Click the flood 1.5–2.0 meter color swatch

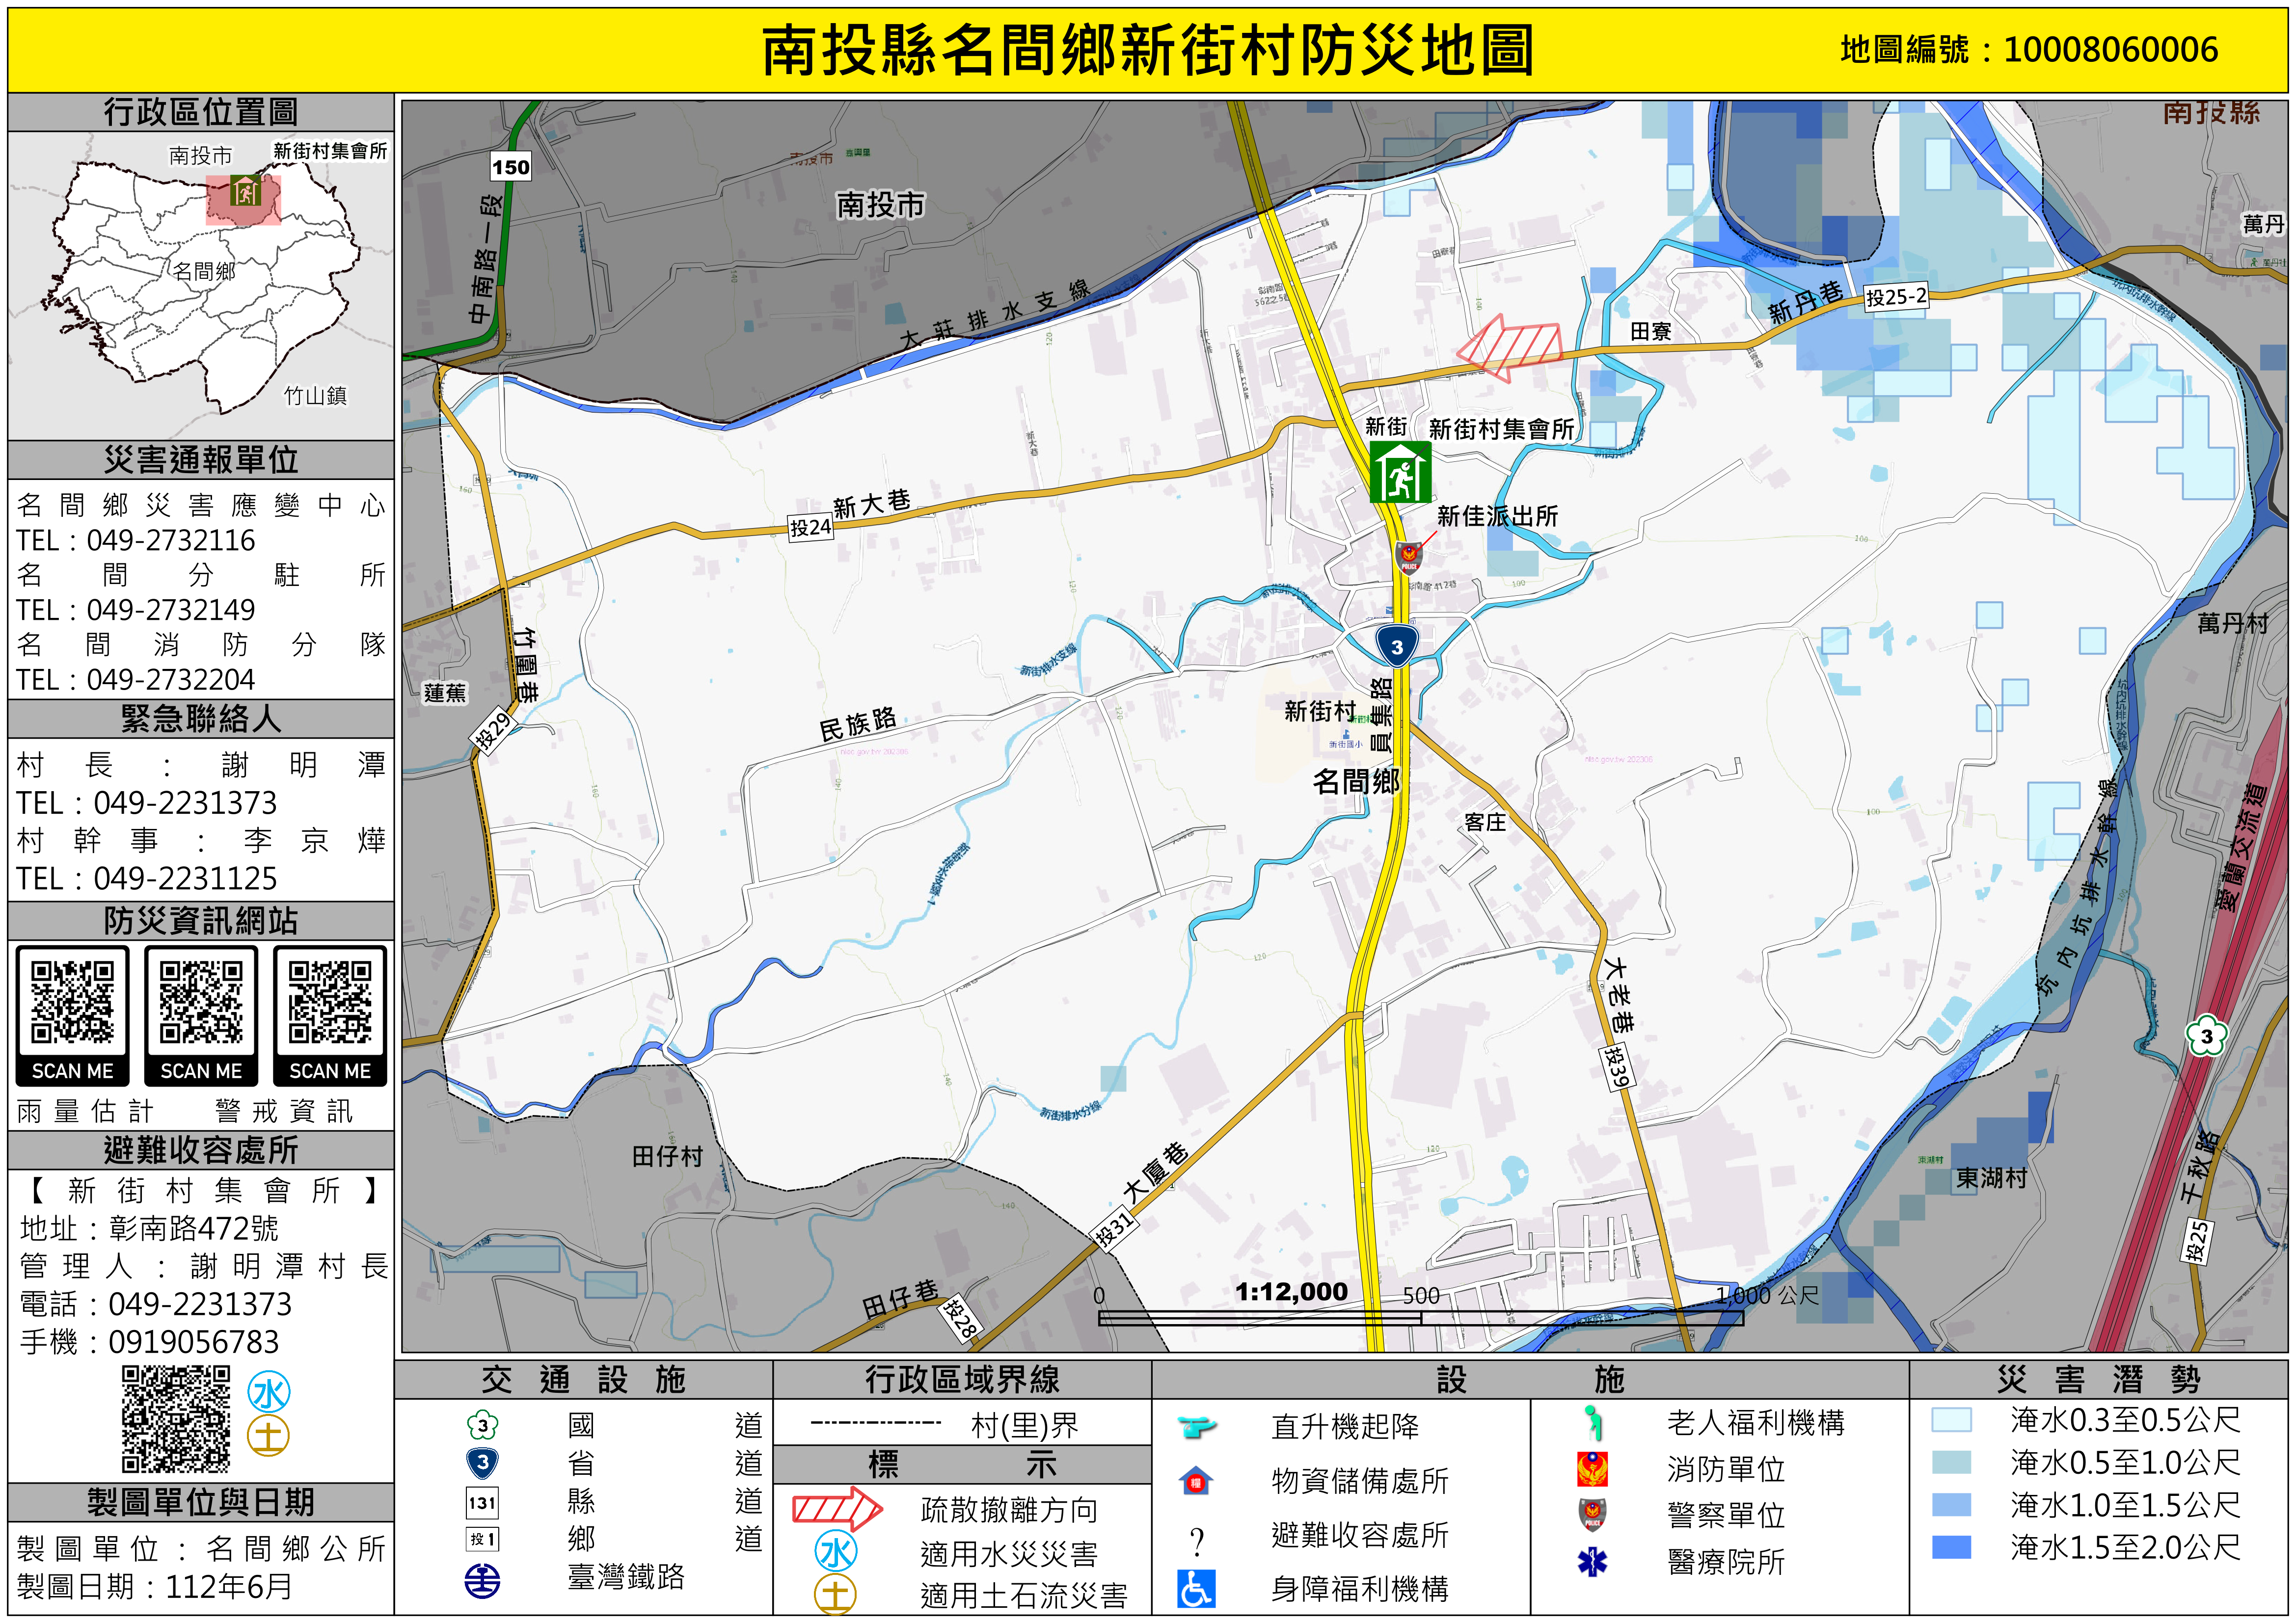point(1951,1547)
